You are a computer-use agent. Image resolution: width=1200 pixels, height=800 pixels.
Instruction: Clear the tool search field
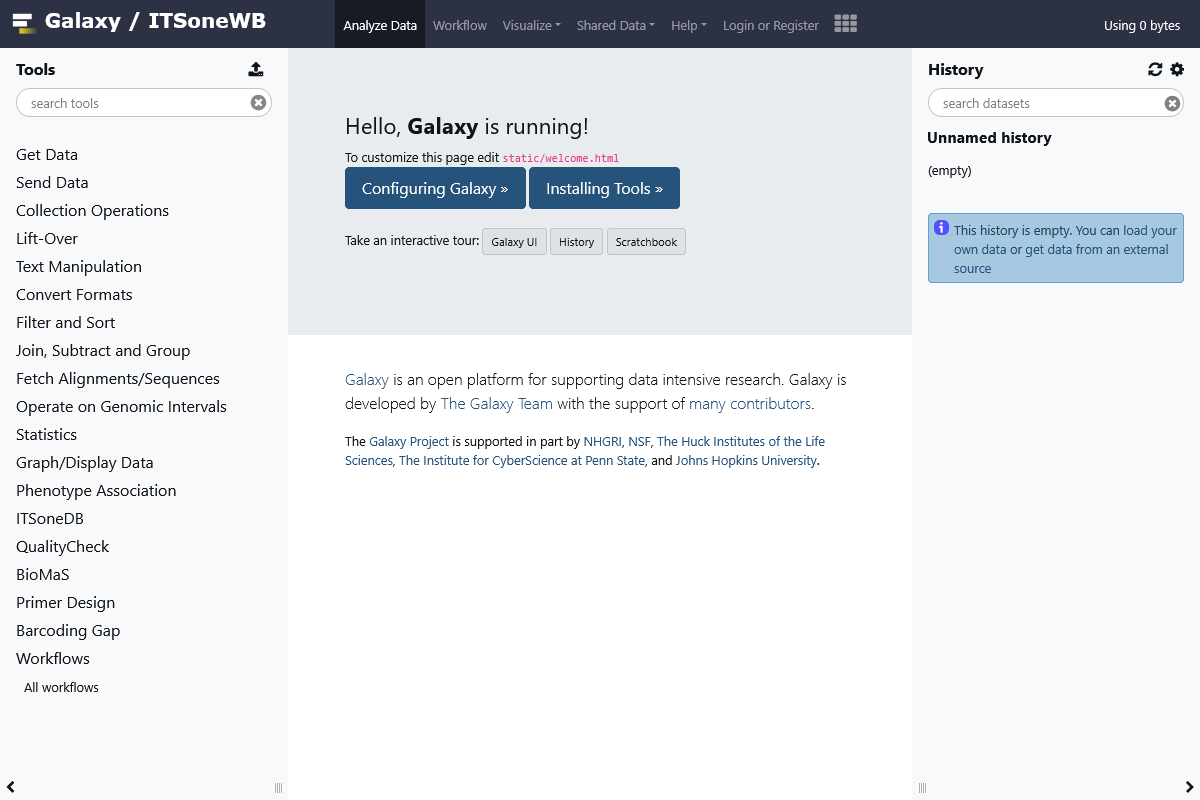pyautogui.click(x=258, y=102)
